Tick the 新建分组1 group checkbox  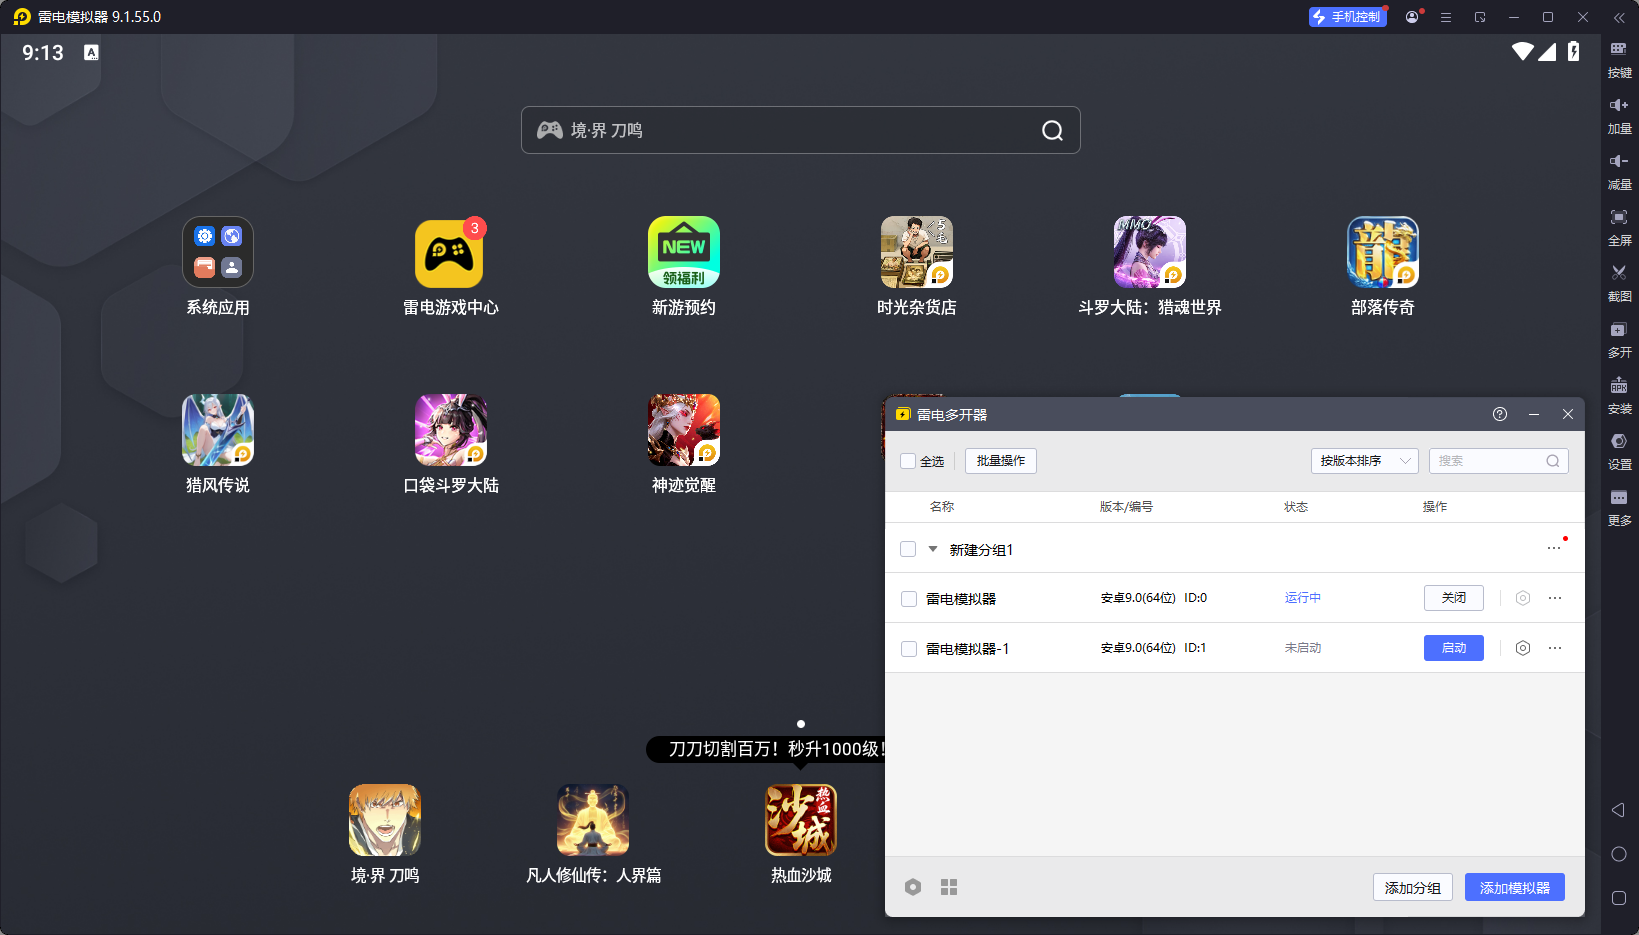point(908,549)
